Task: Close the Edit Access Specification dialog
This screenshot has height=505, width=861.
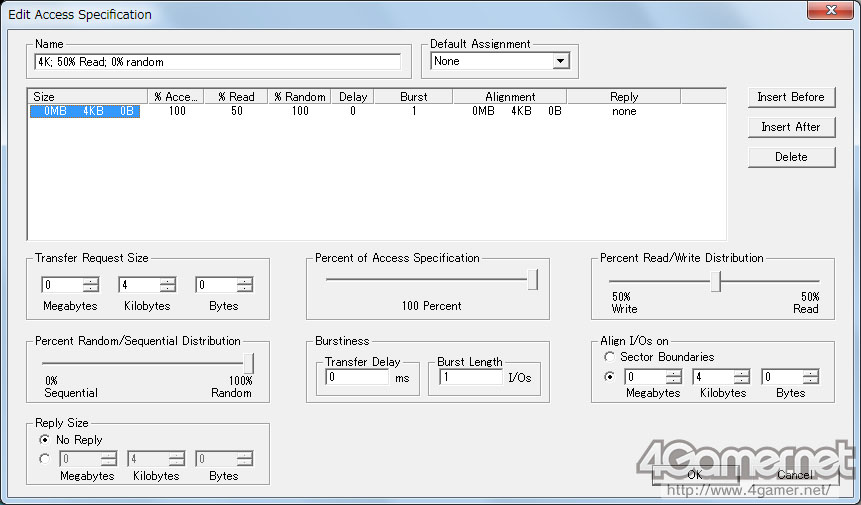Action: pyautogui.click(x=828, y=12)
